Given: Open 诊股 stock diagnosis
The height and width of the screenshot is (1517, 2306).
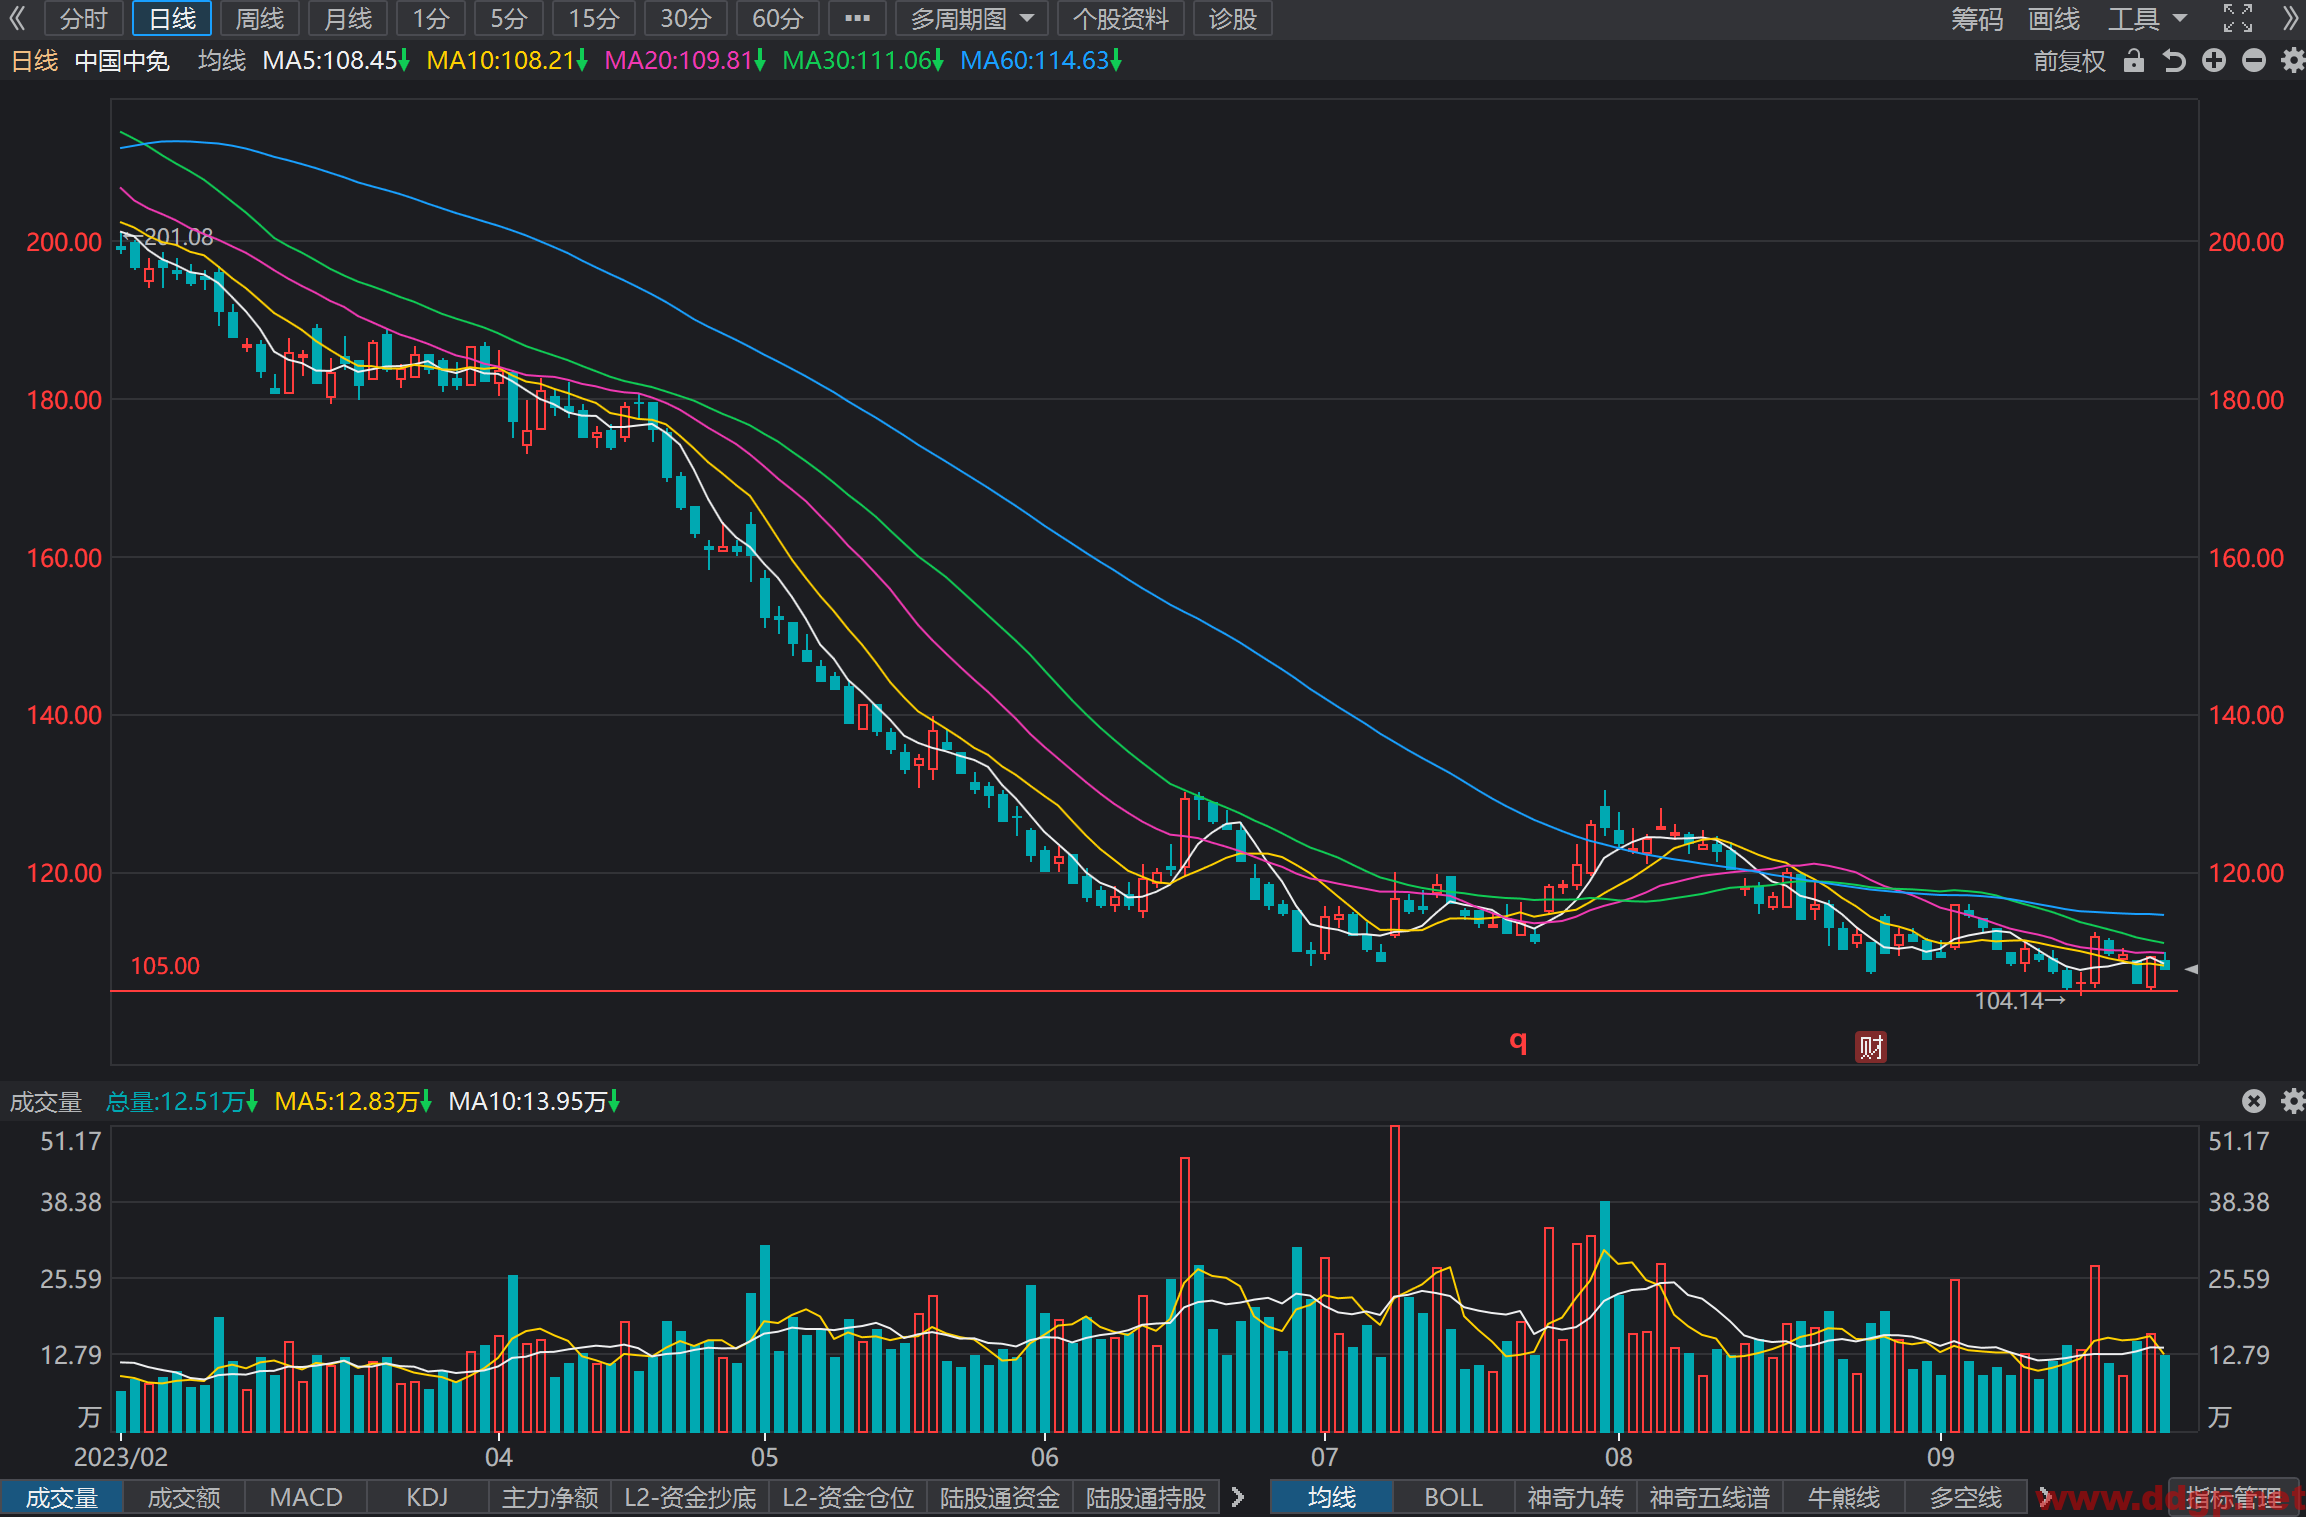Looking at the screenshot, I should pos(1233,18).
